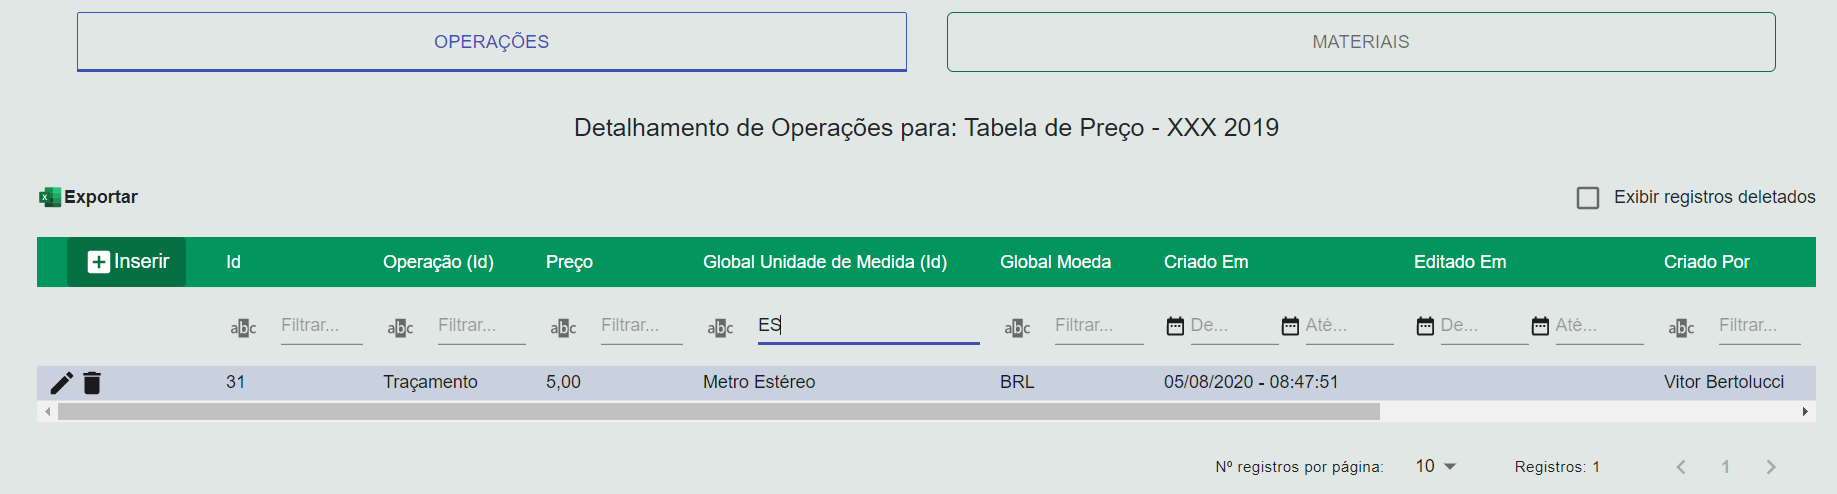This screenshot has width=1837, height=494.
Task: Click the horizontal scrollbar thumb
Action: 718,412
